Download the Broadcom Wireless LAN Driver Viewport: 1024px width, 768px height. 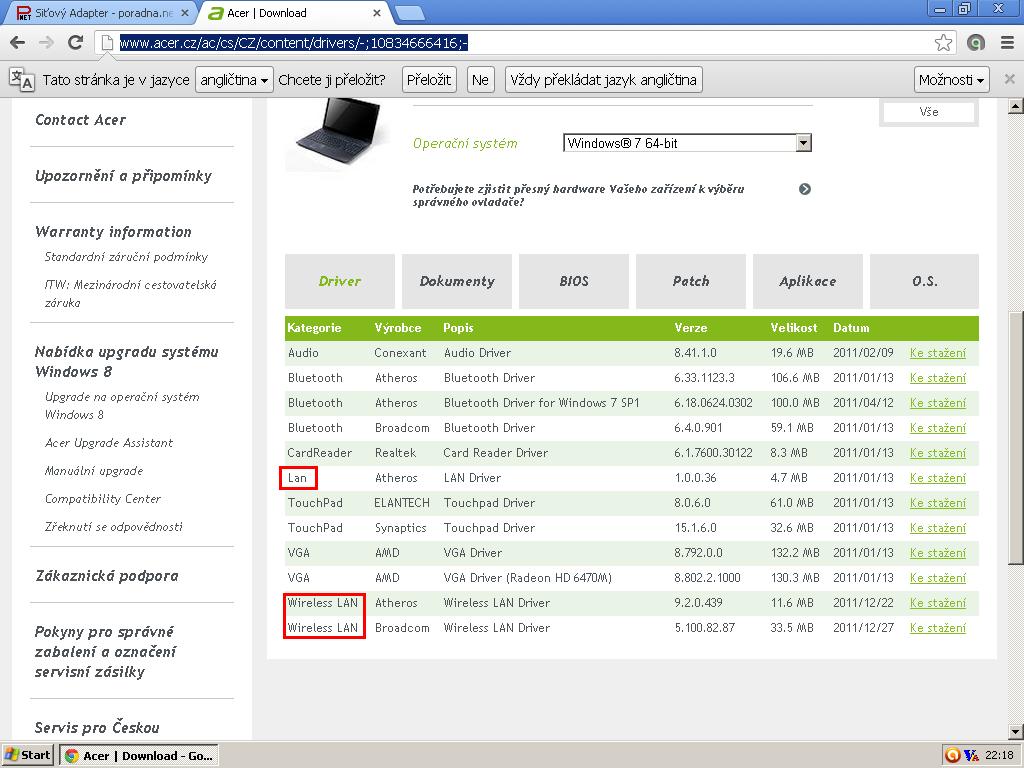(x=937, y=628)
